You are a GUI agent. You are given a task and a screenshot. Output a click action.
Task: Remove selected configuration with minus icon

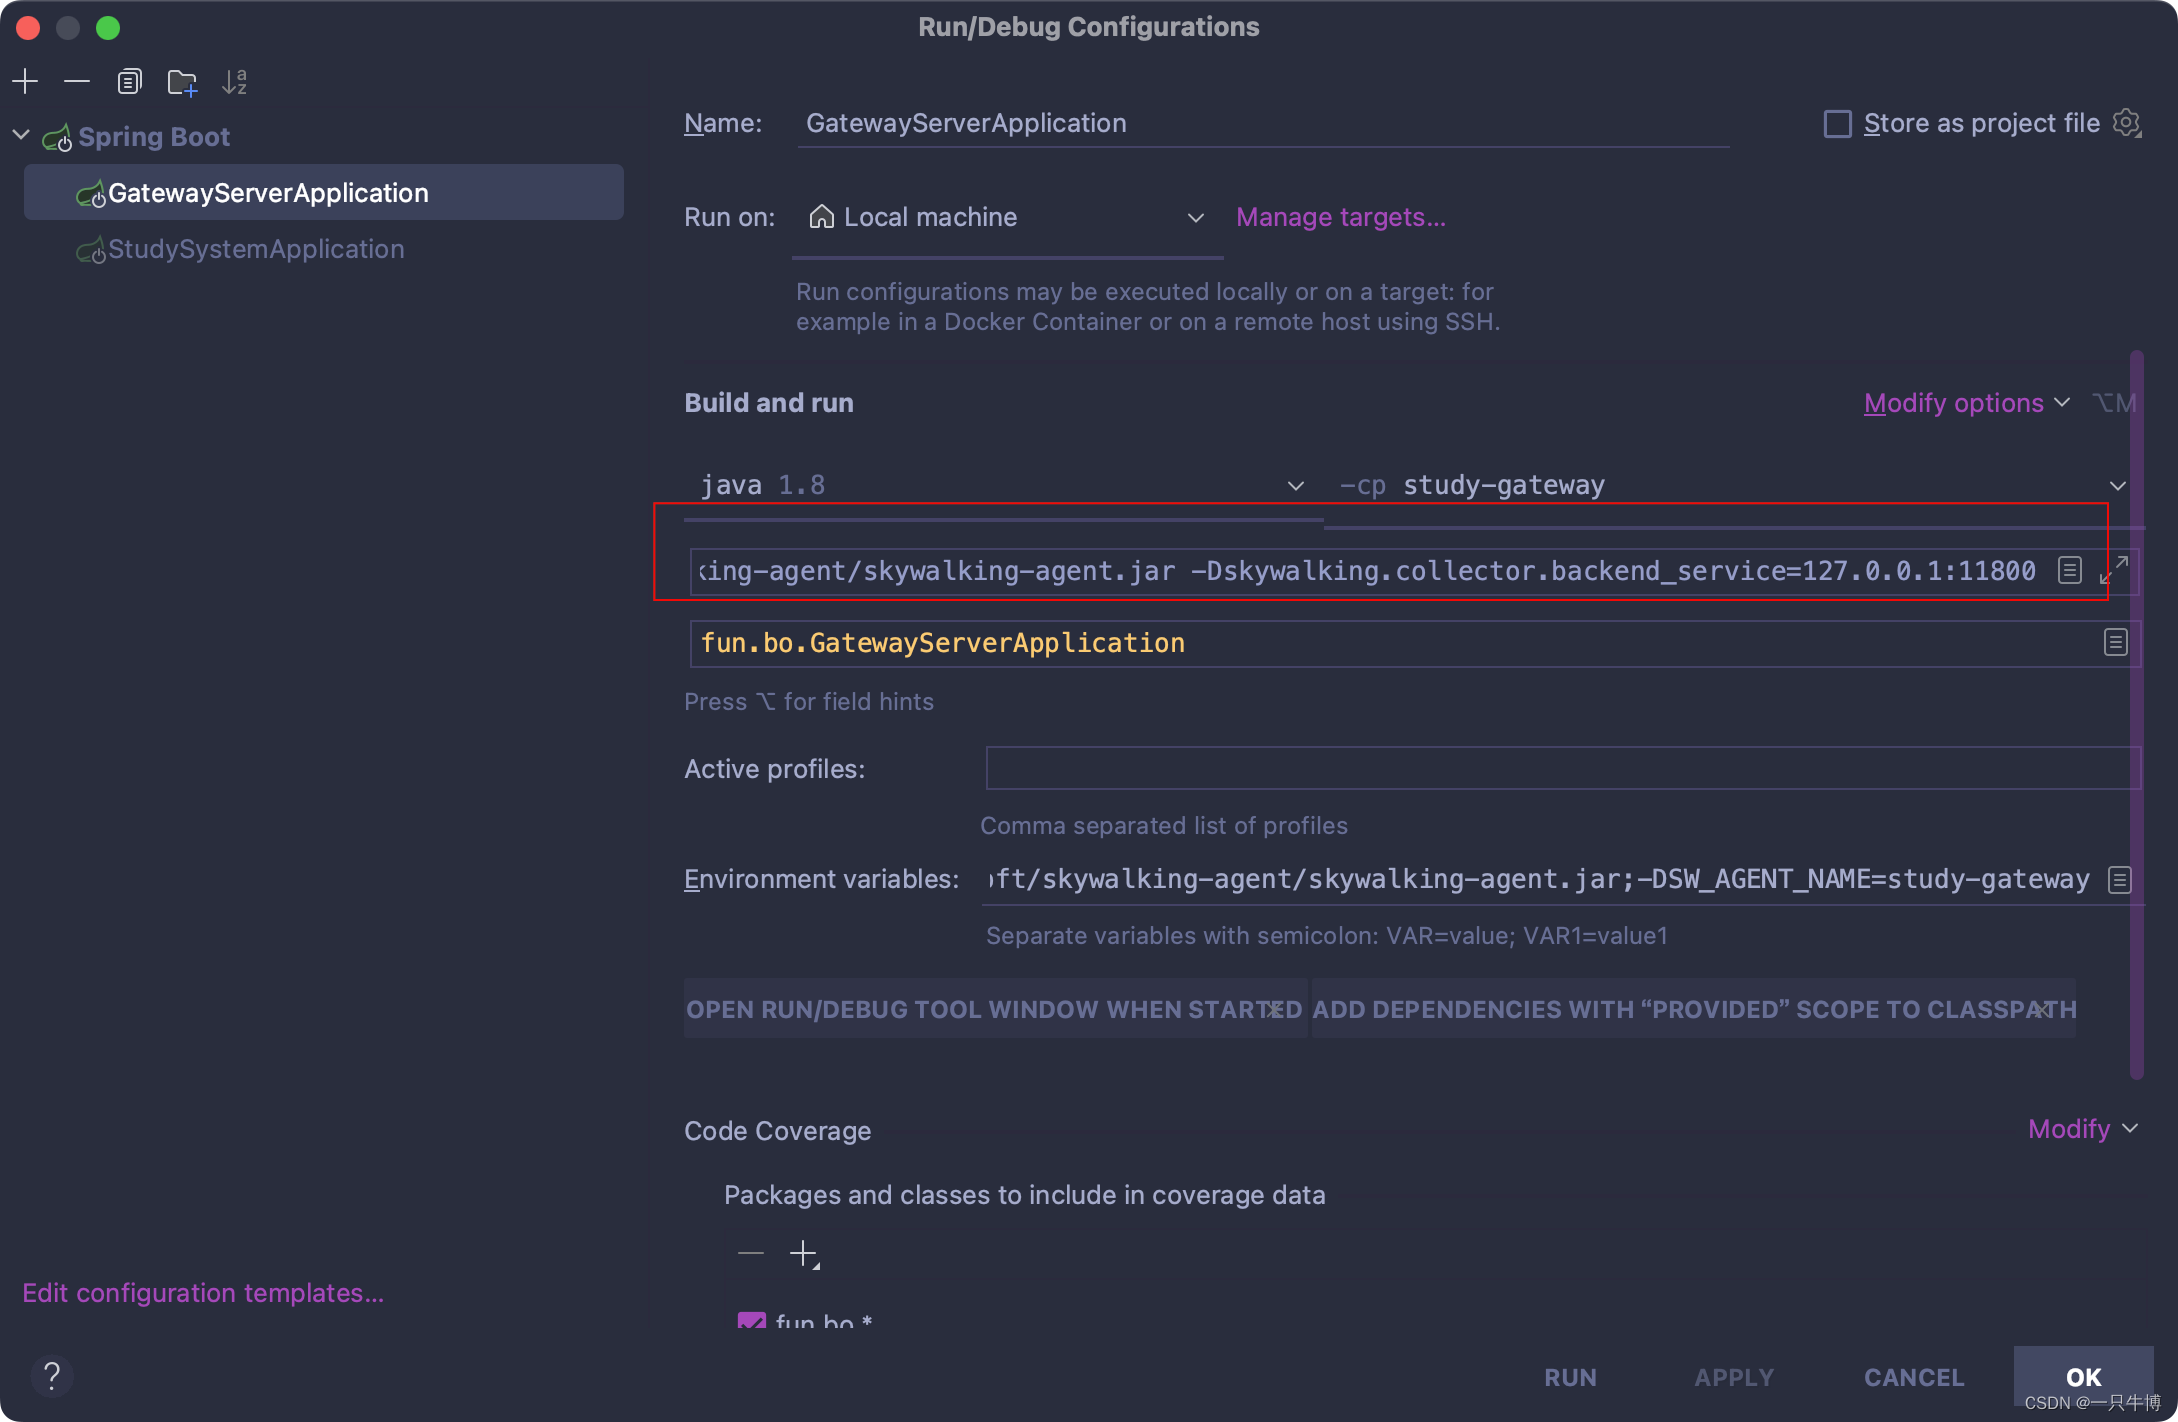click(77, 81)
